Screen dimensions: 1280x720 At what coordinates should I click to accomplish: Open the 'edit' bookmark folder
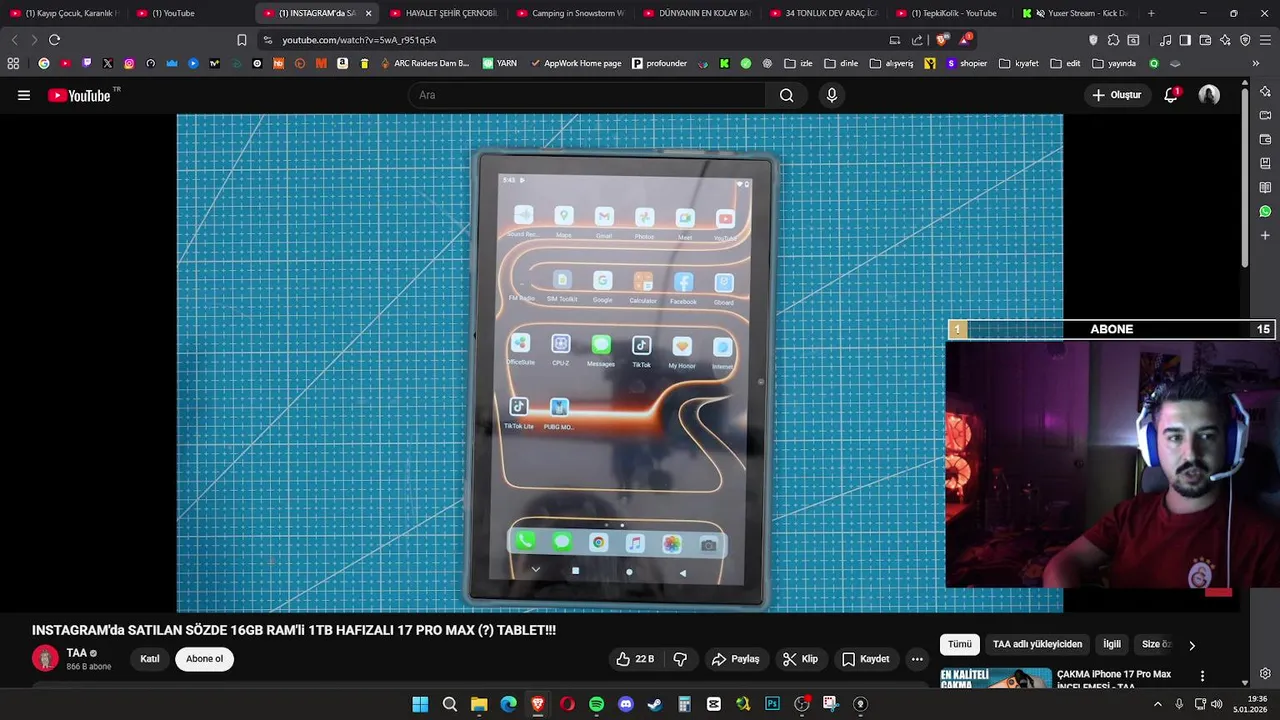pyautogui.click(x=1066, y=63)
